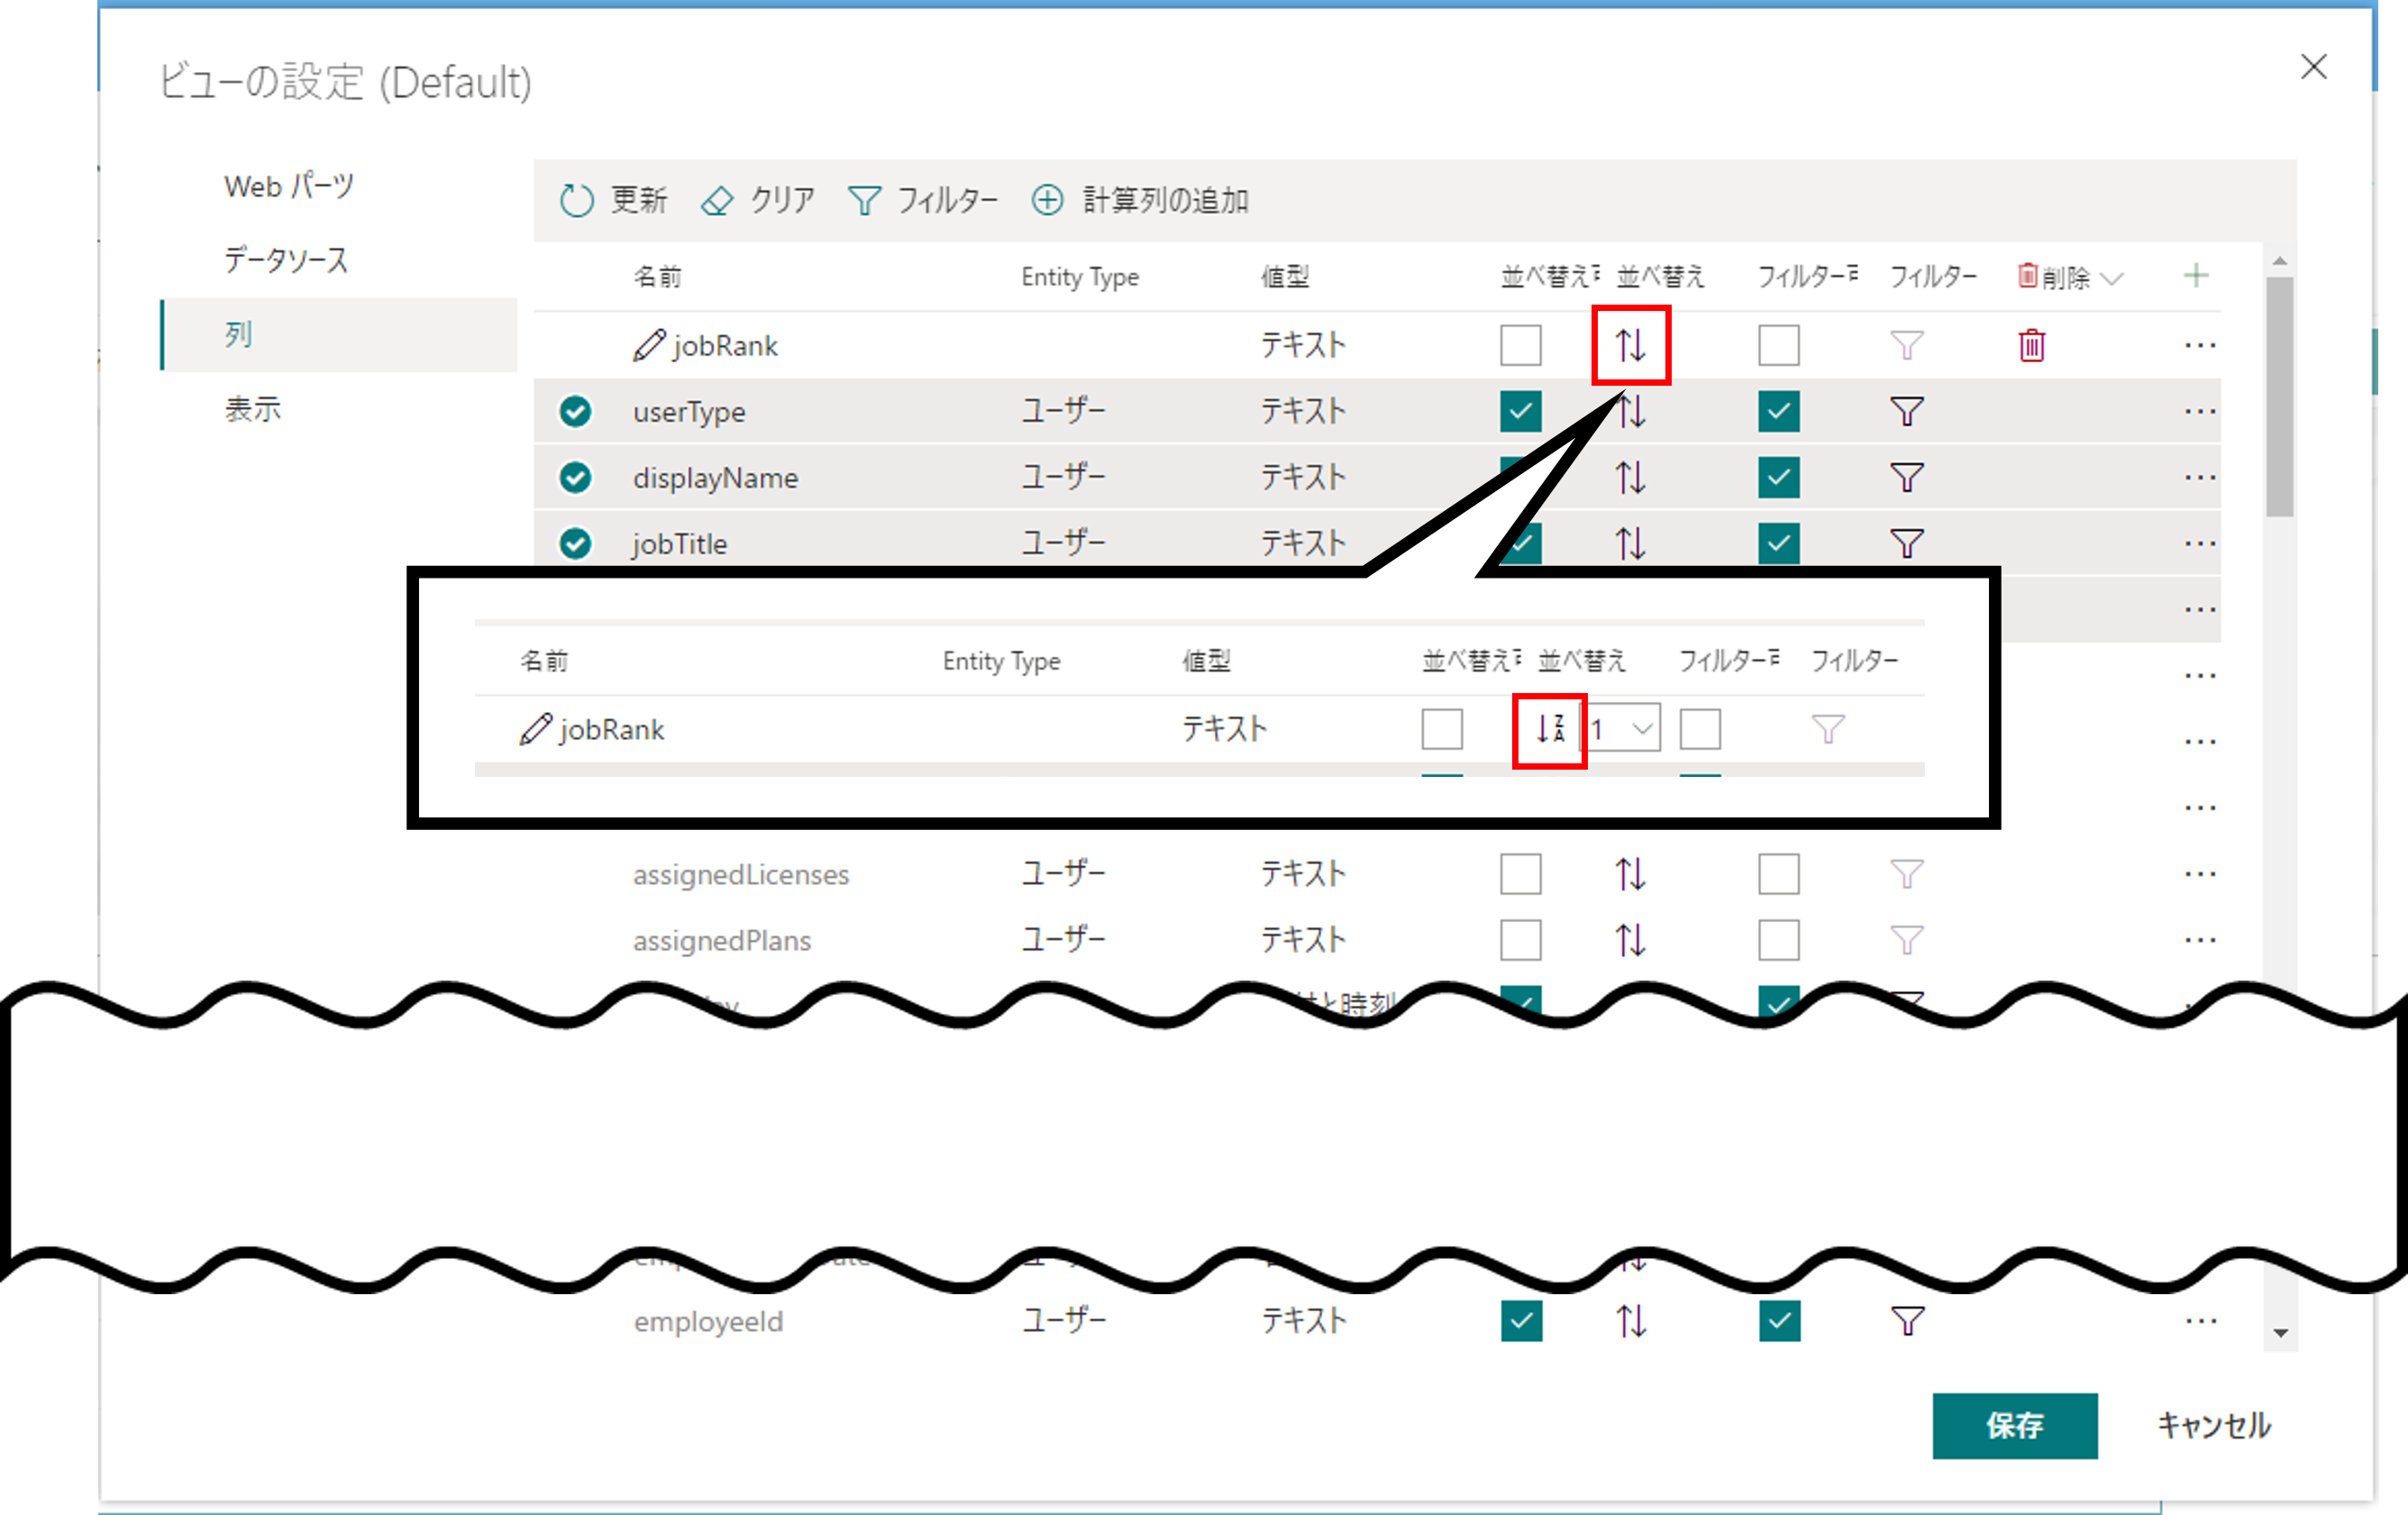Click the 保存 save button
This screenshot has width=2408, height=1515.
(x=2013, y=1425)
